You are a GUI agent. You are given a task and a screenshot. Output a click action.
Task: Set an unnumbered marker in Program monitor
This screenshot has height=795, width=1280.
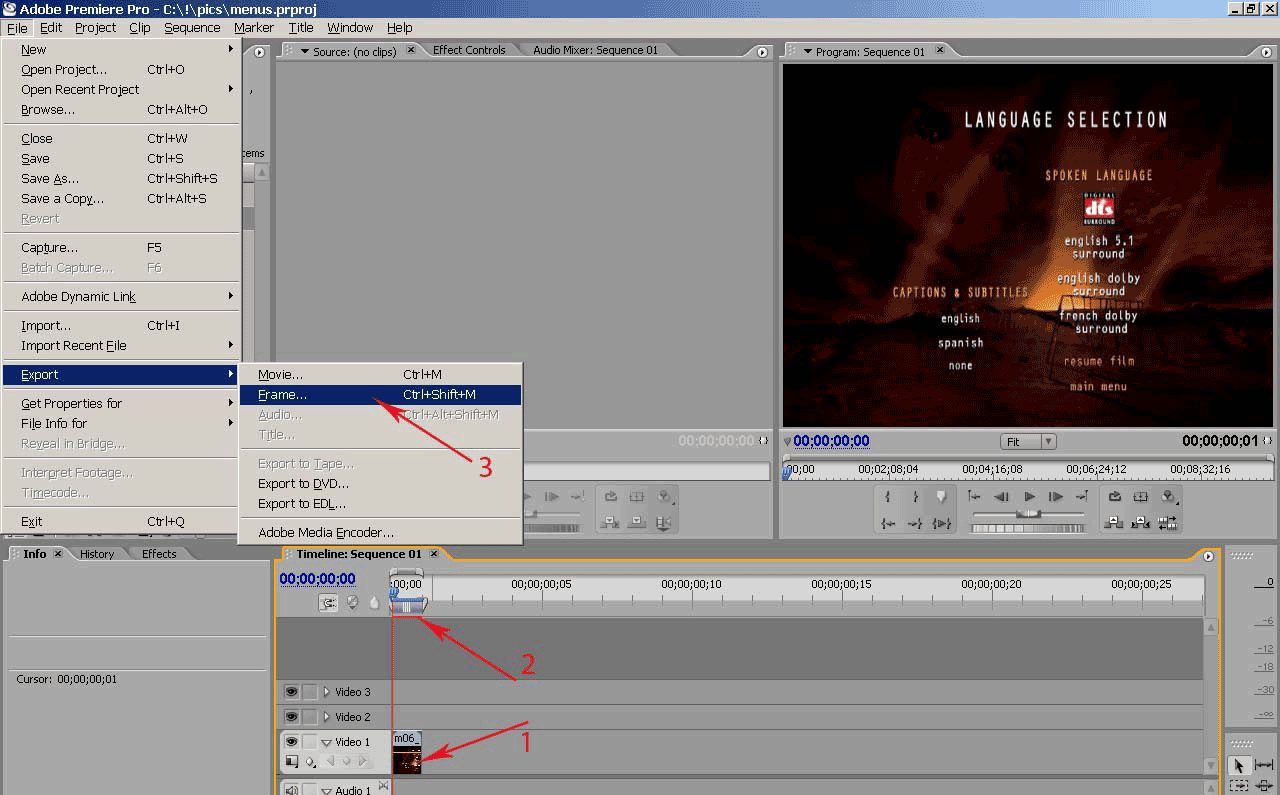[941, 497]
